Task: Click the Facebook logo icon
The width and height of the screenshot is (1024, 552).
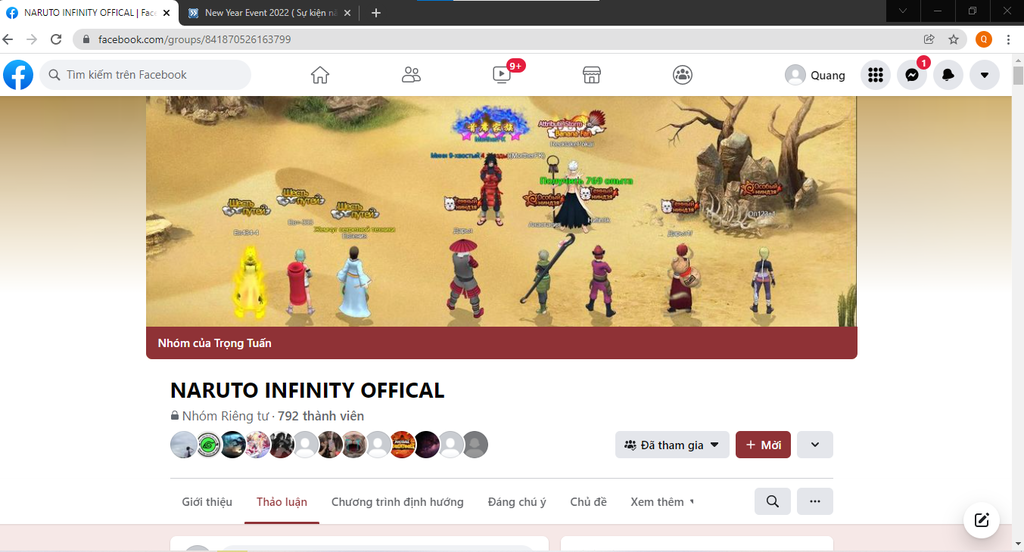Action: click(x=18, y=75)
